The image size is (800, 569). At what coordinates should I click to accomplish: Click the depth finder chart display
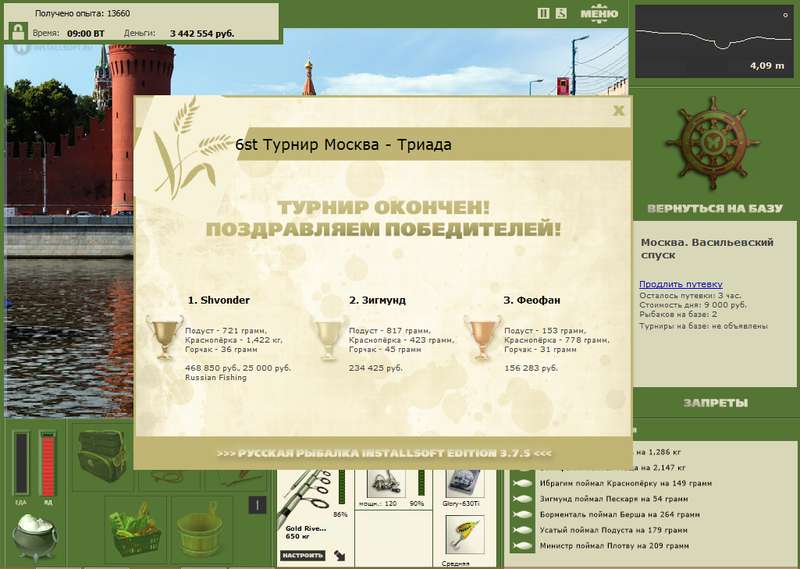pyautogui.click(x=713, y=41)
